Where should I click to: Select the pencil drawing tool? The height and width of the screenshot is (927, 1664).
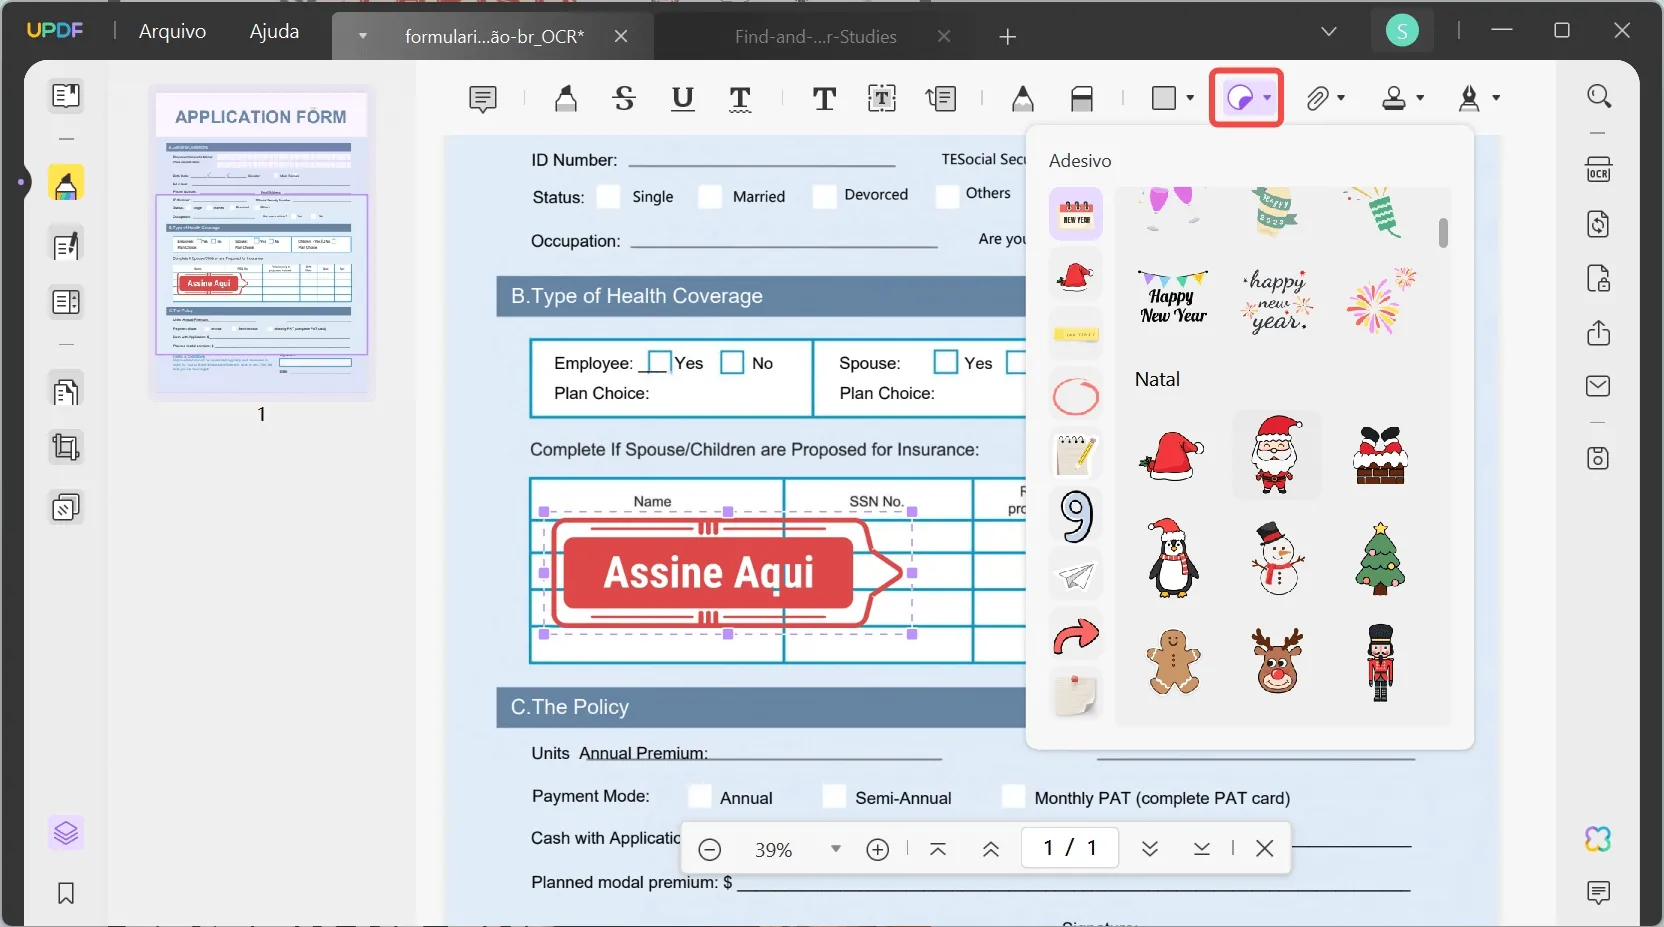1022,99
